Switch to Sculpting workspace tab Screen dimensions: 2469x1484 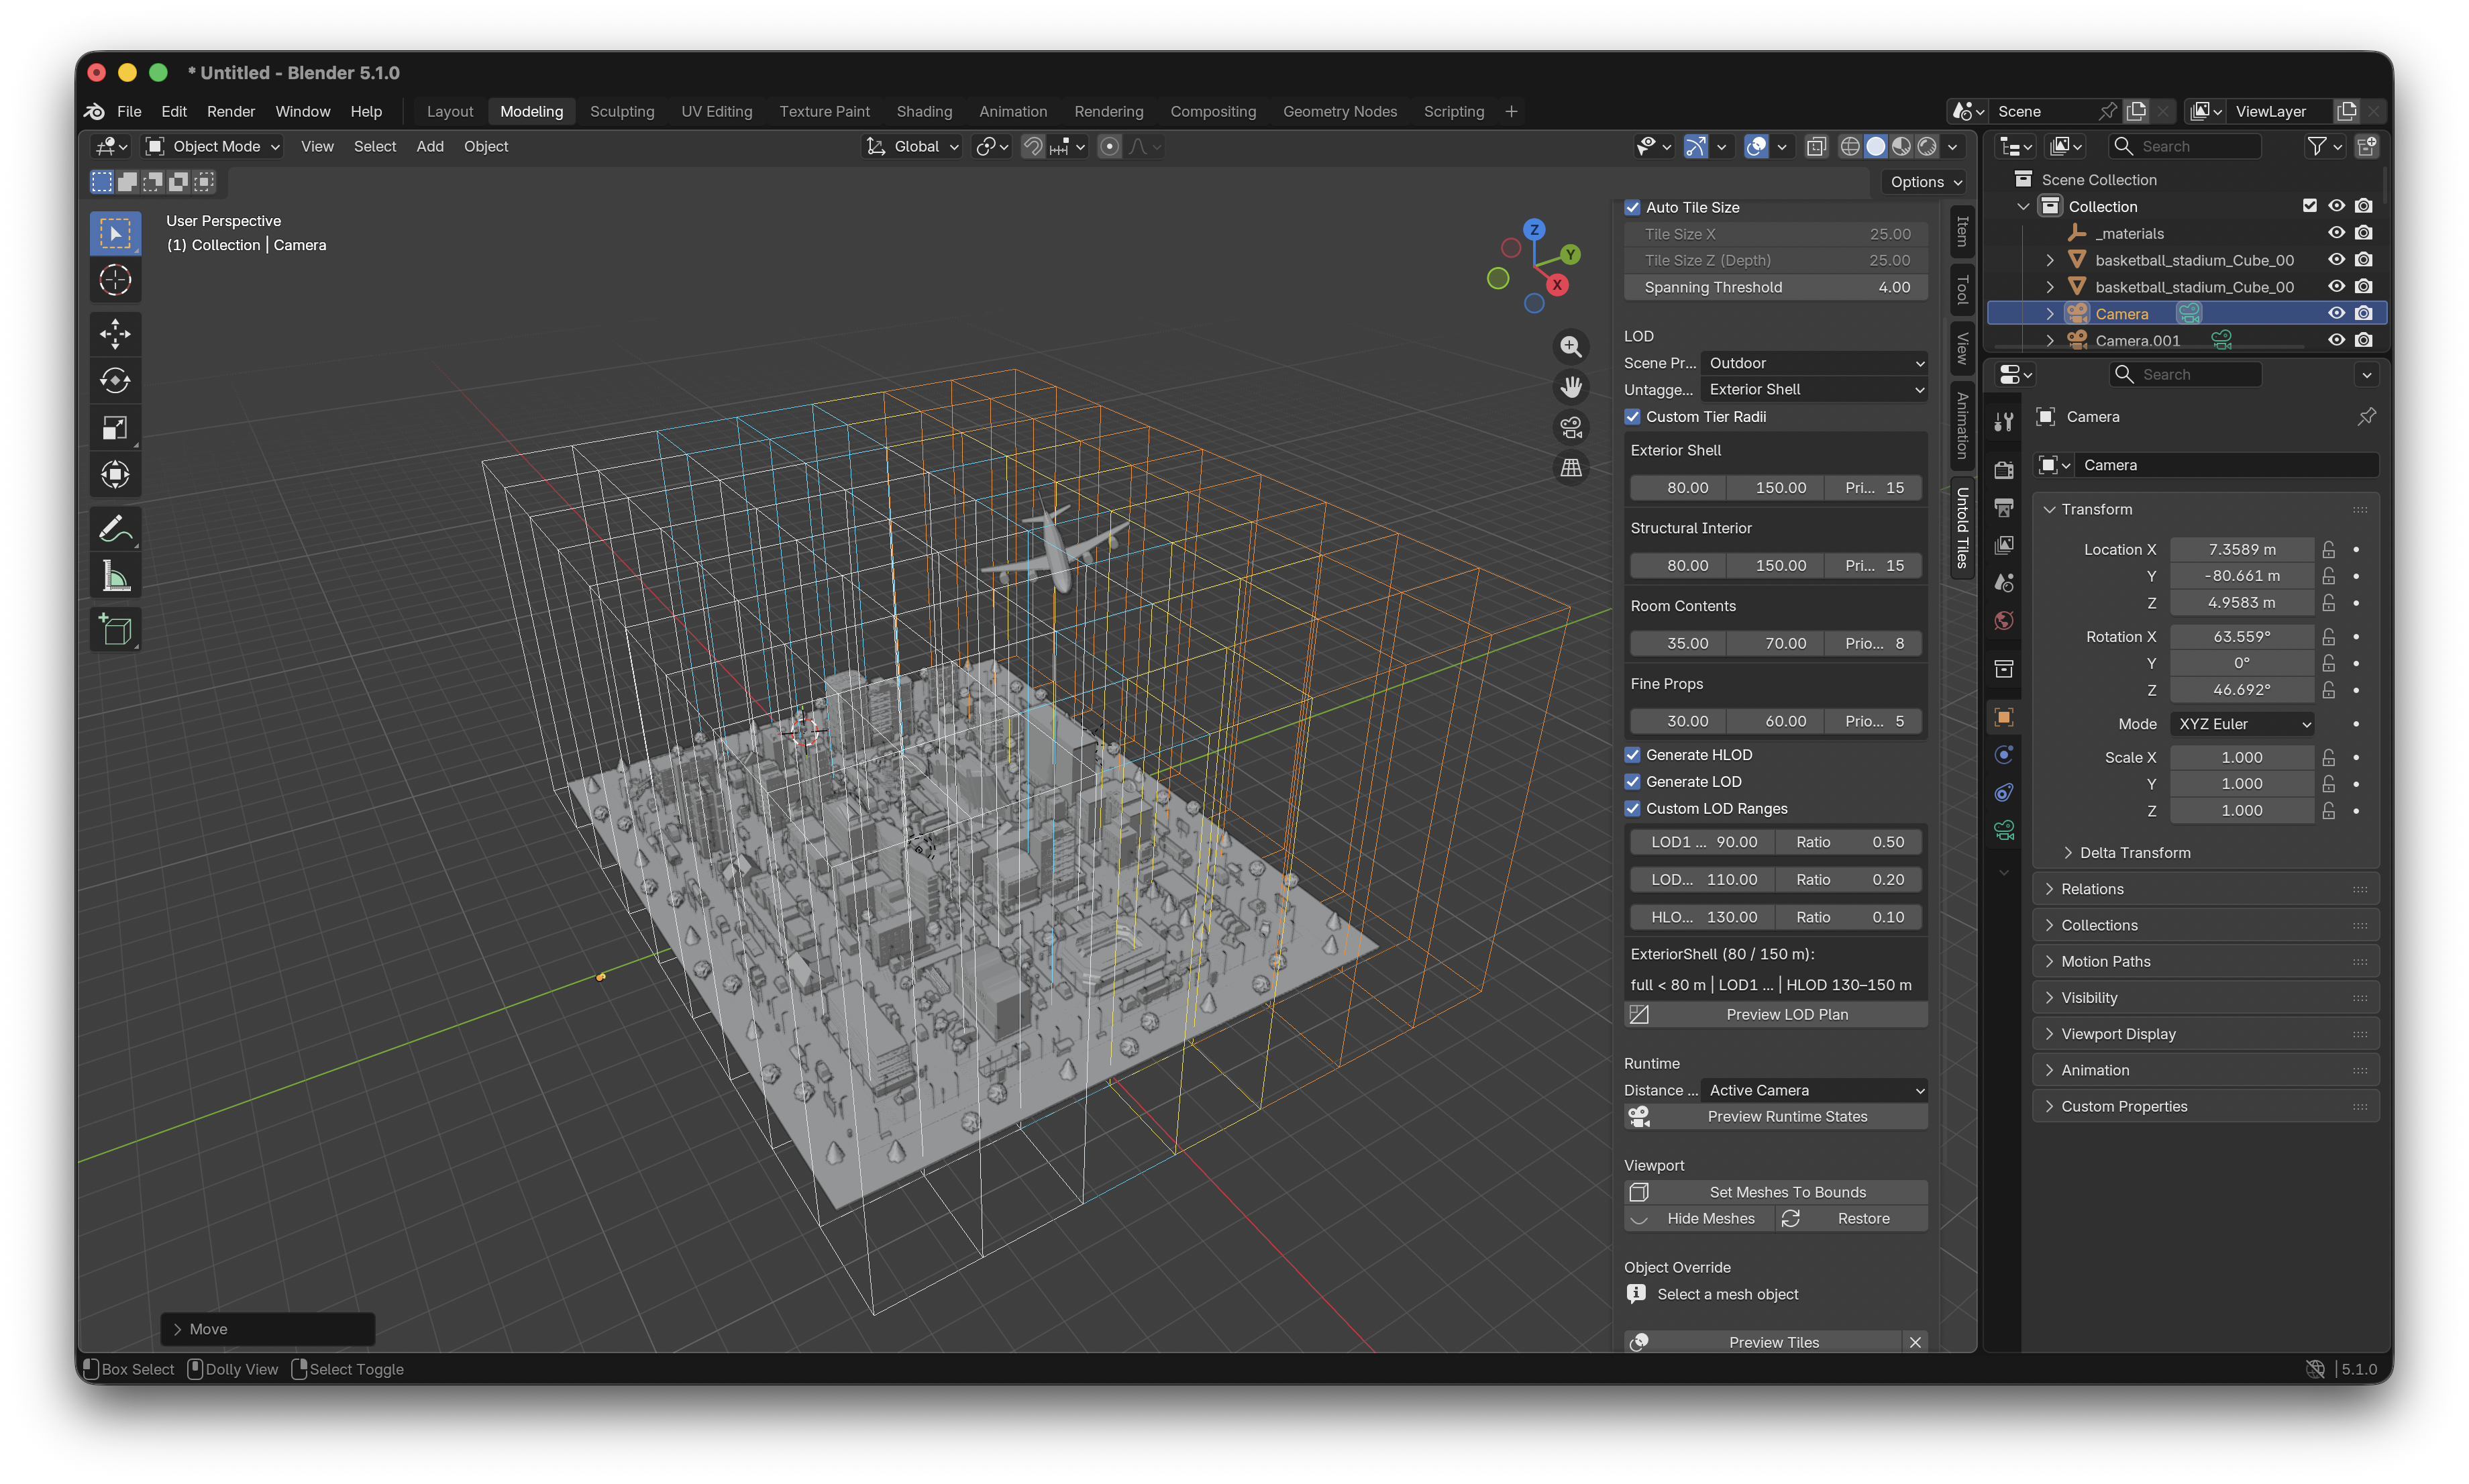(x=622, y=111)
